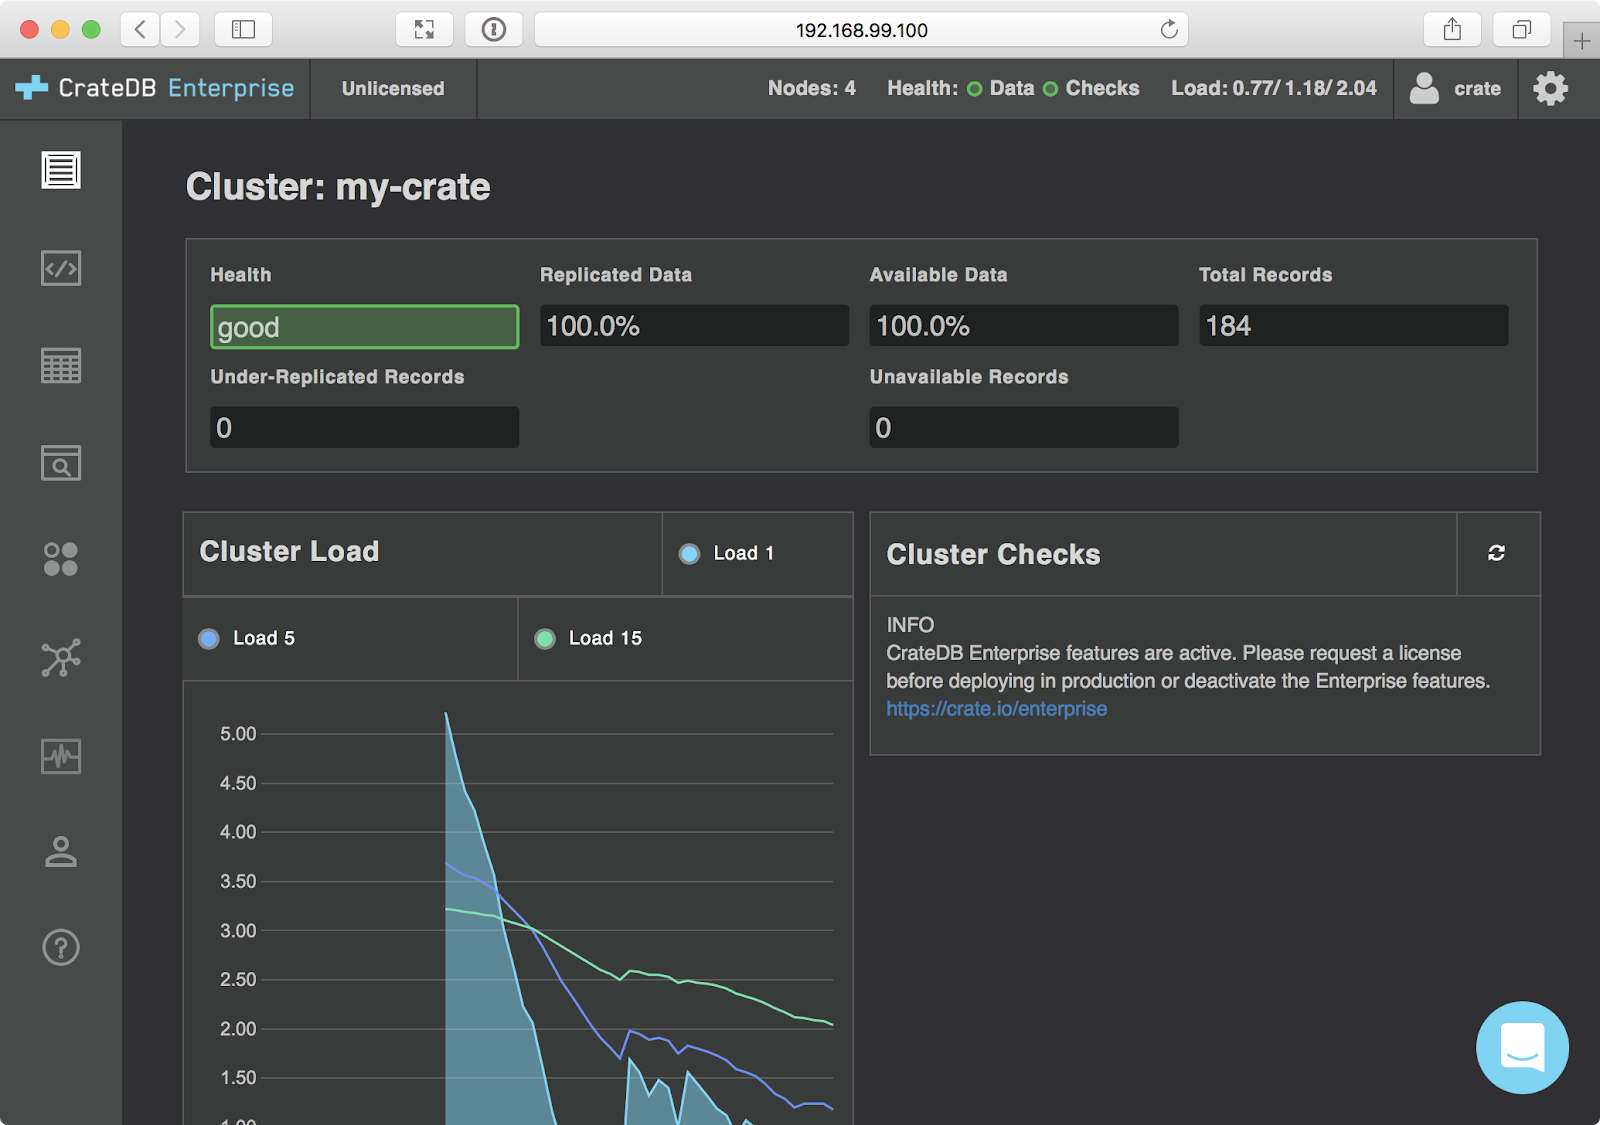Open the crate user menu
The image size is (1600, 1125).
[x=1456, y=89]
